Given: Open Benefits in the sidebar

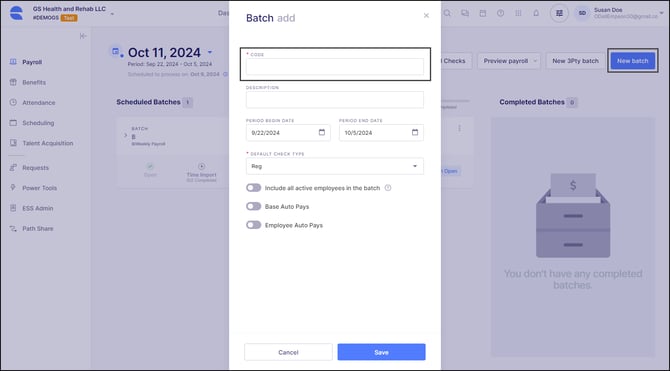Looking at the screenshot, I should (x=34, y=82).
